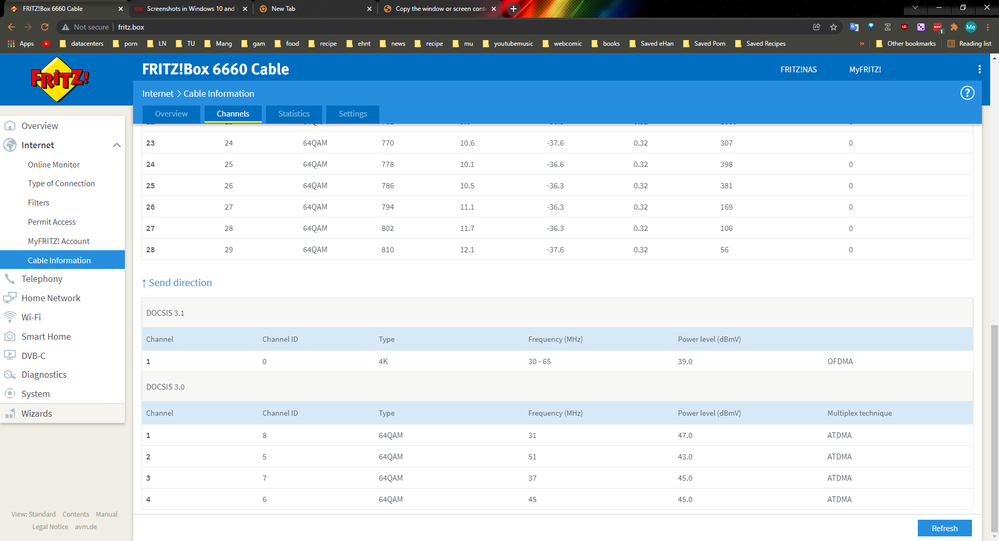Open the Contents footer link
The image size is (999, 541).
[x=75, y=514]
